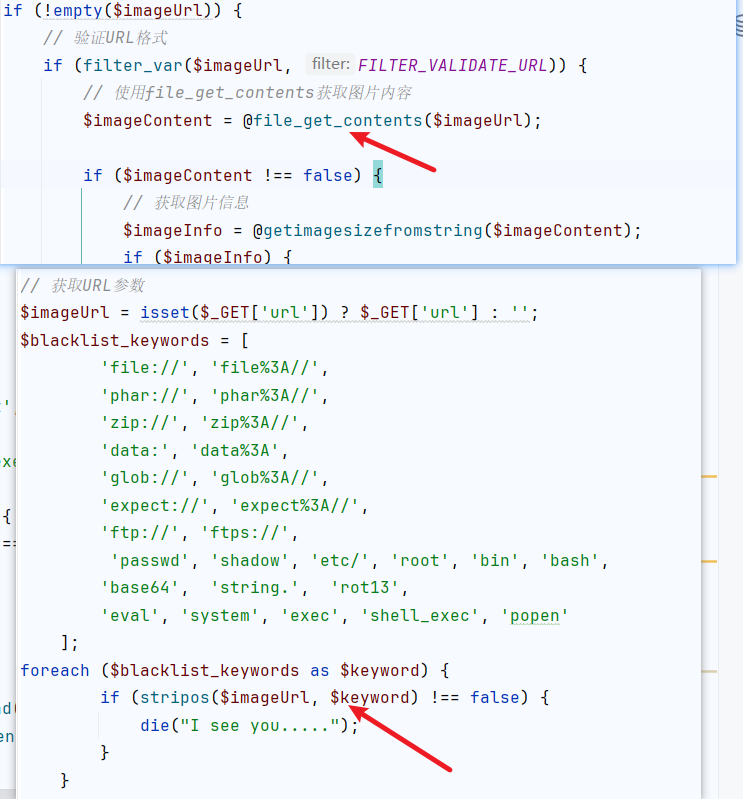Screen dimensions: 743x799
Task: Click the @file_get_contents function call
Action: click(x=333, y=120)
